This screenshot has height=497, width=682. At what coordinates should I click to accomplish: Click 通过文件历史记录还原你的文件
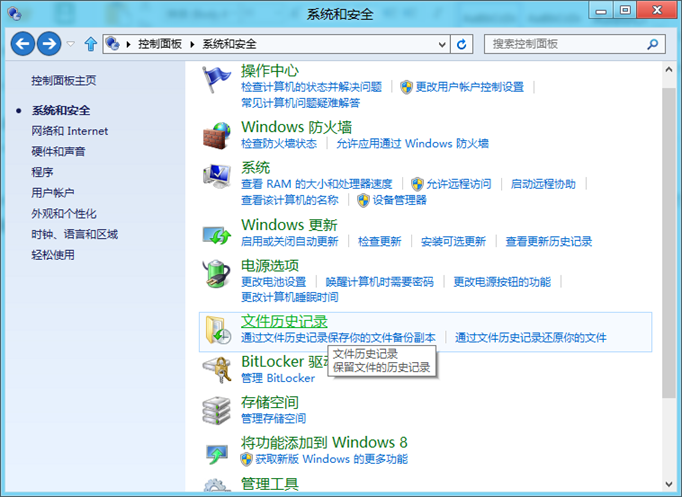click(531, 337)
